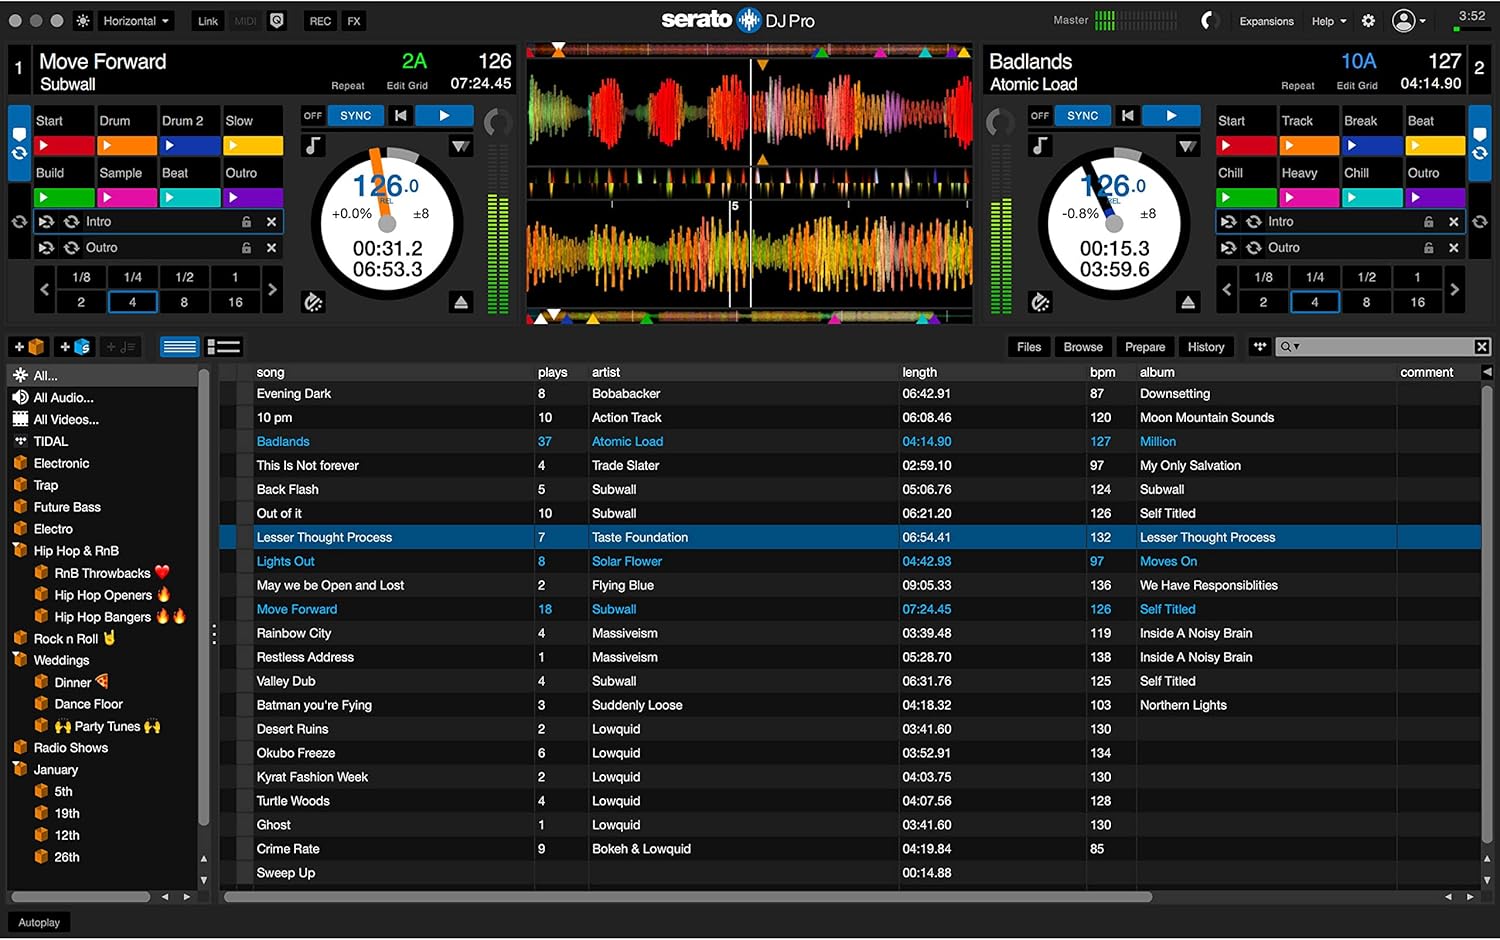Click the add smart crate icon

74,347
